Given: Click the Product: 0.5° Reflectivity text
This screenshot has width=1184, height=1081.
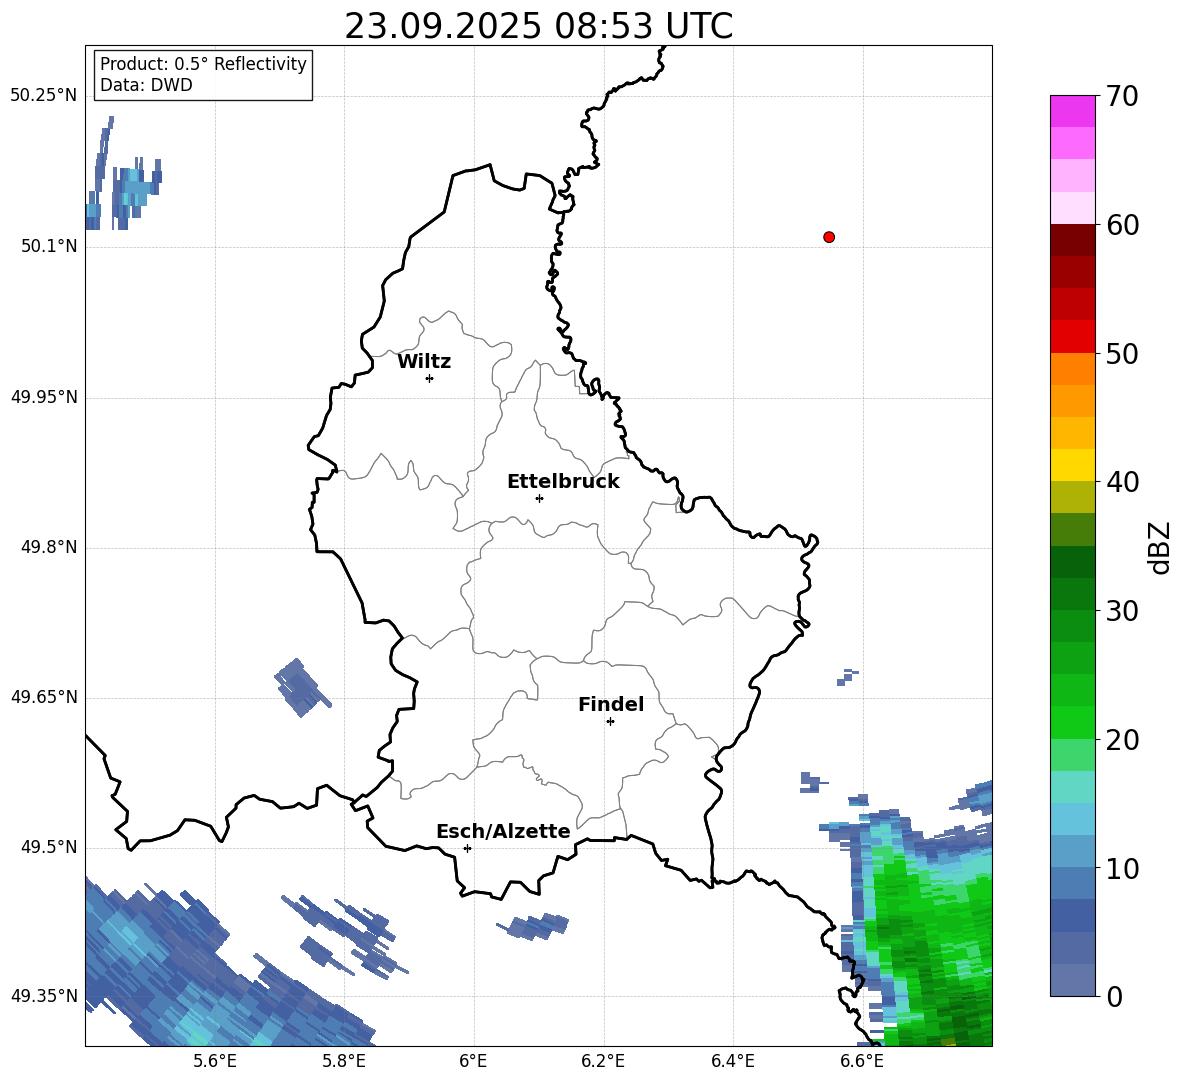Looking at the screenshot, I should click(203, 64).
